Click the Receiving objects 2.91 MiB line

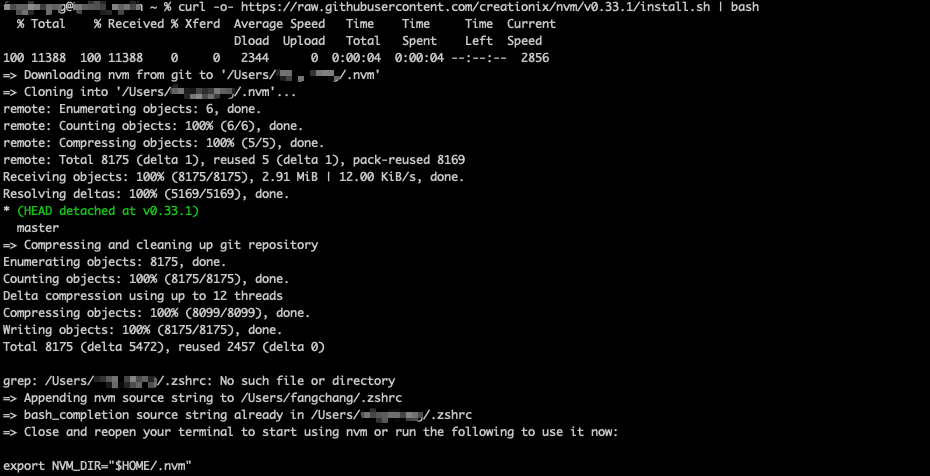coord(234,177)
